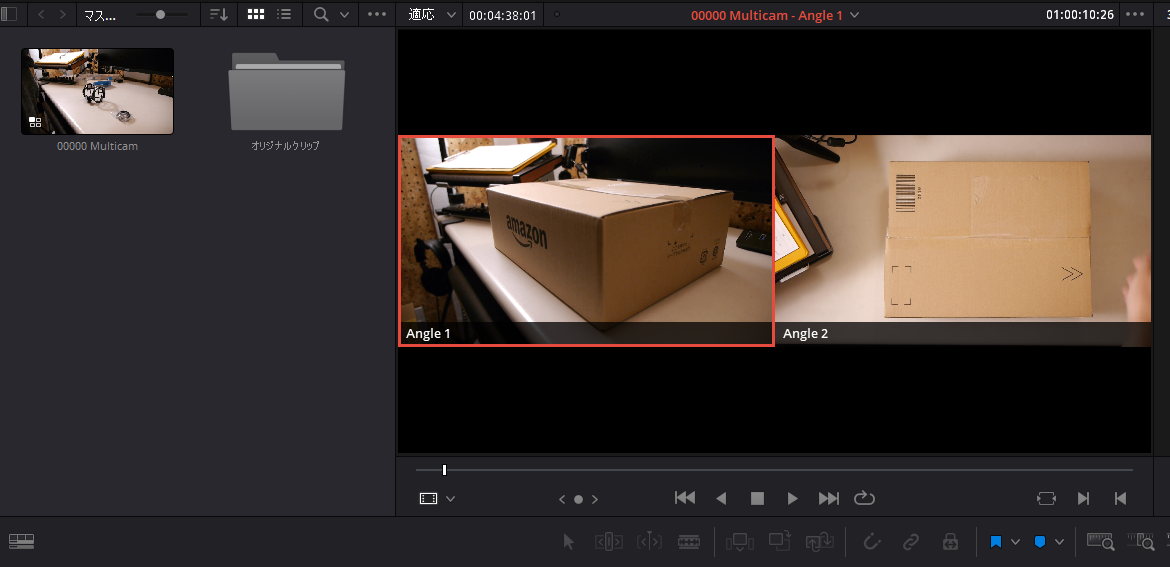This screenshot has width=1170, height=567.
Task: Jump to next angle page arrow
Action: click(x=595, y=499)
